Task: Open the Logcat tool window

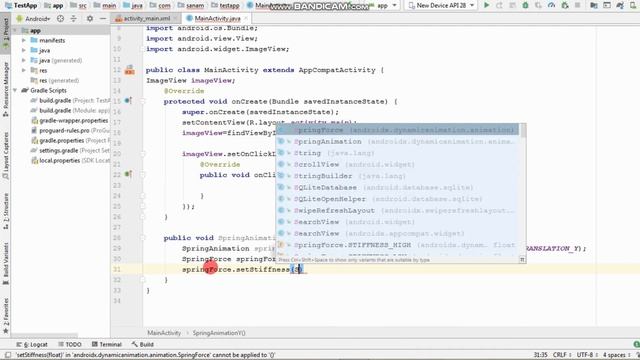Action: [32, 344]
